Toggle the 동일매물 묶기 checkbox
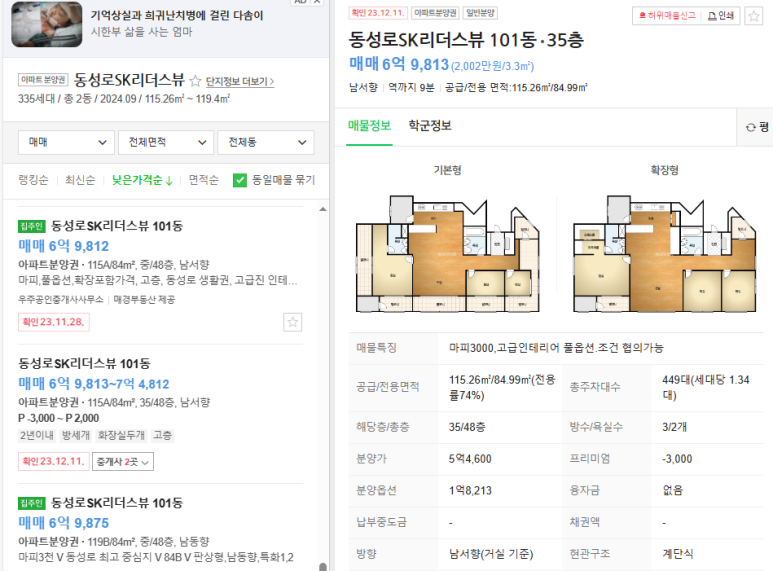Image resolution: width=773 pixels, height=571 pixels. click(x=240, y=180)
